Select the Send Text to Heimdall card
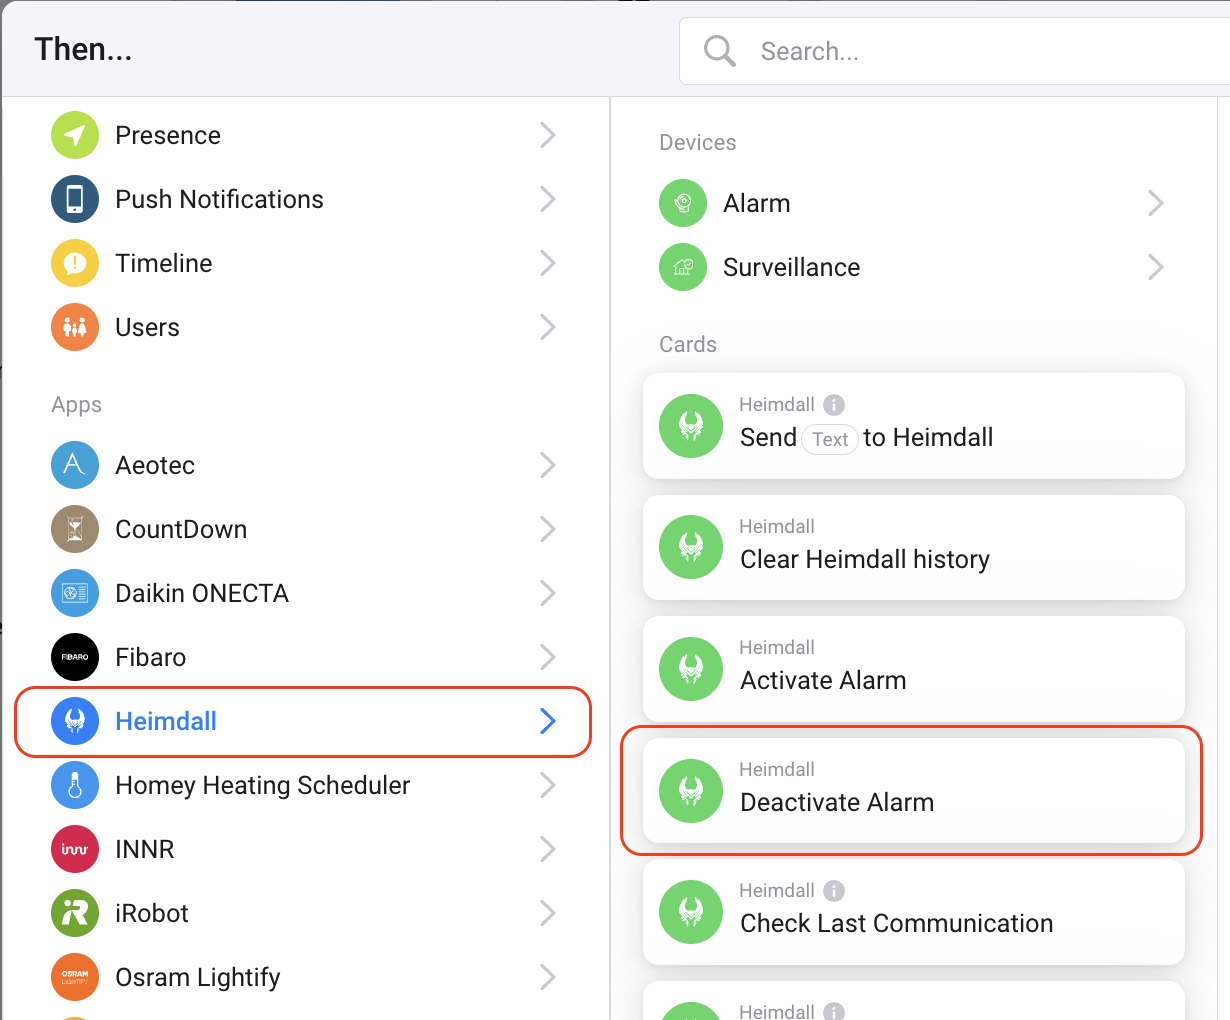Screen dimensions: 1230x1020 pos(913,426)
